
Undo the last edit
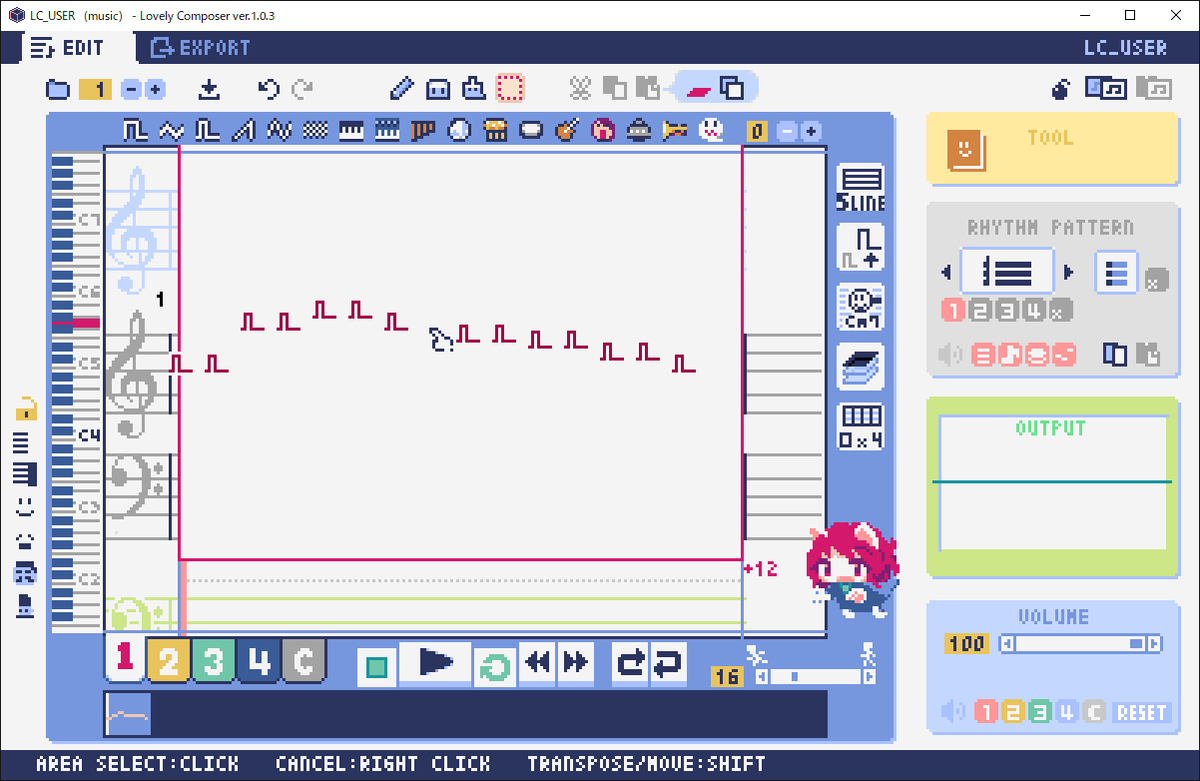pyautogui.click(x=268, y=89)
